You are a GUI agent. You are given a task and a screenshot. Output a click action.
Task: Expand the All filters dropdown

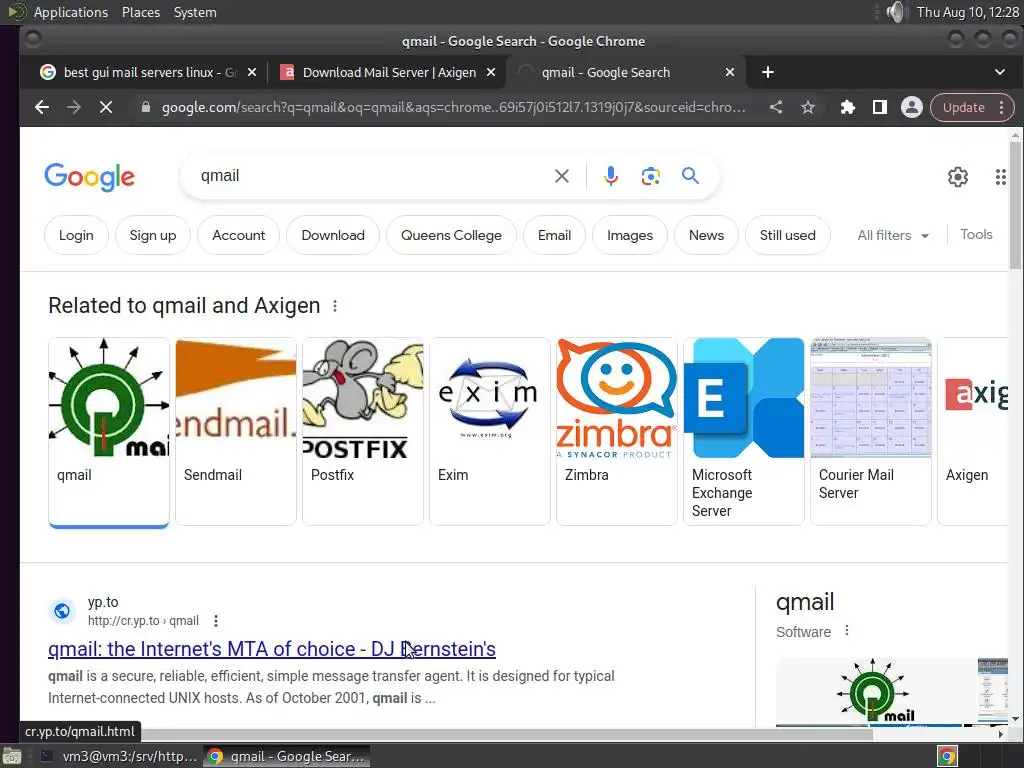tap(892, 235)
